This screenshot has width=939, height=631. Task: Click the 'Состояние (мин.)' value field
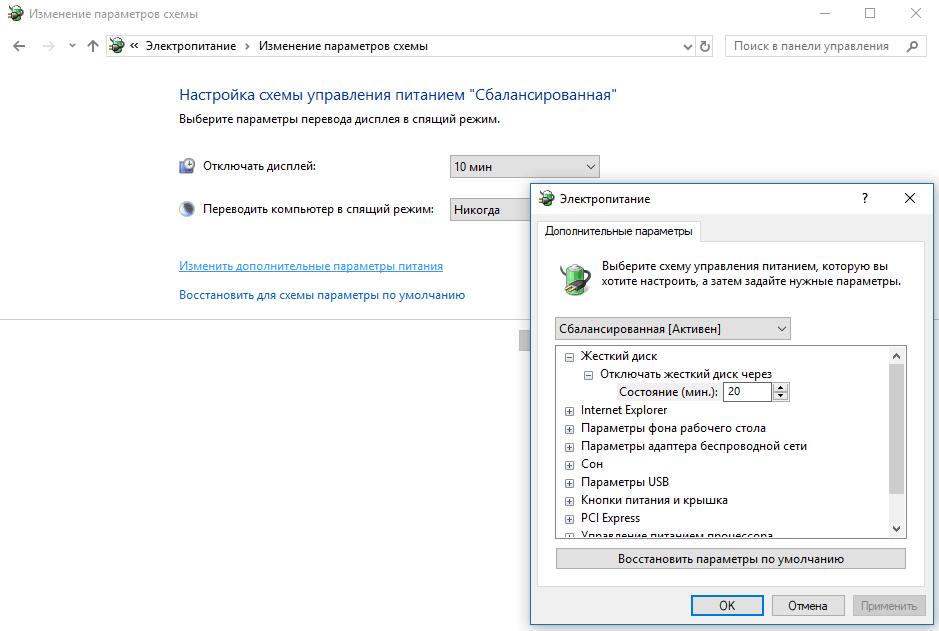tap(747, 392)
